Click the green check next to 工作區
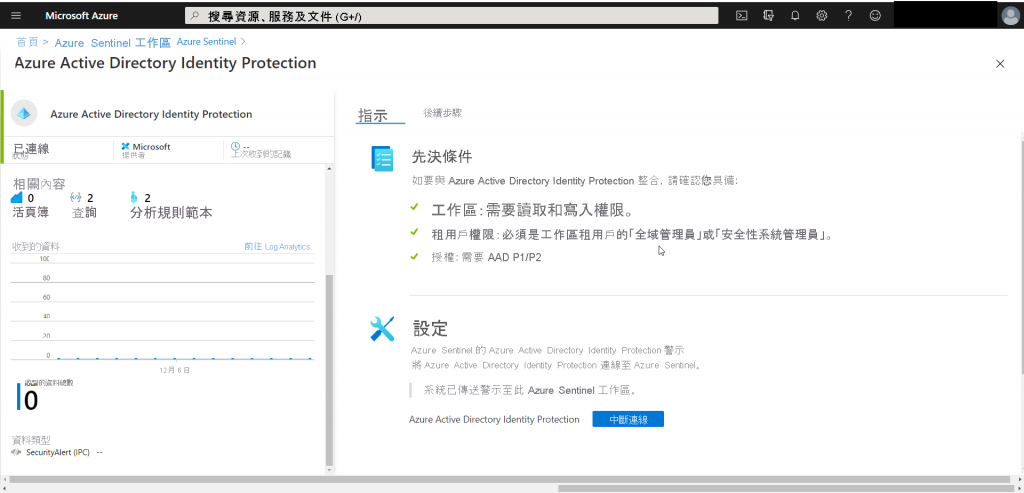 point(414,207)
